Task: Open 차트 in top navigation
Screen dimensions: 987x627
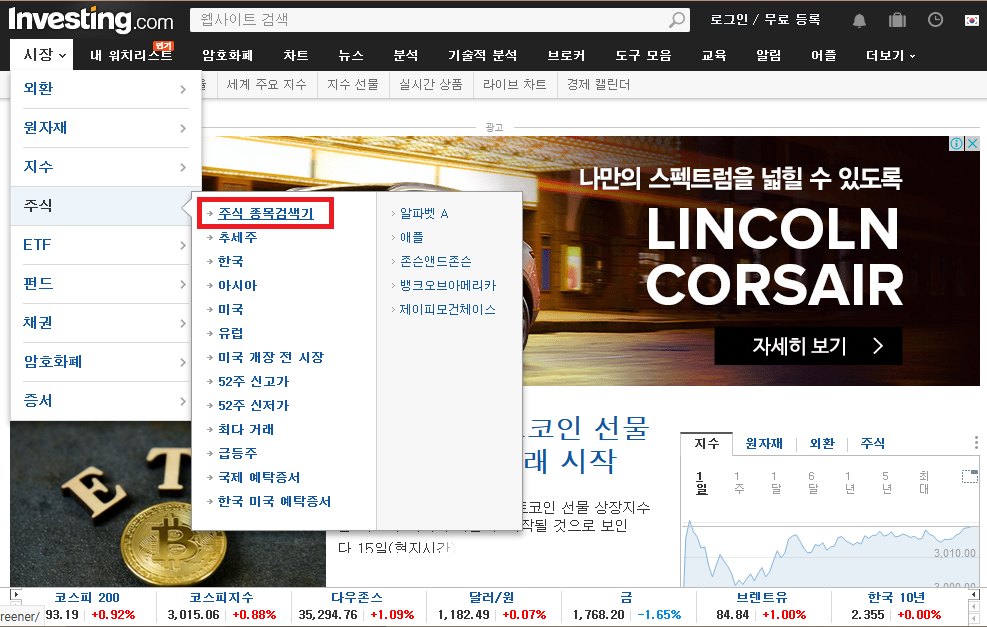Action: (296, 55)
